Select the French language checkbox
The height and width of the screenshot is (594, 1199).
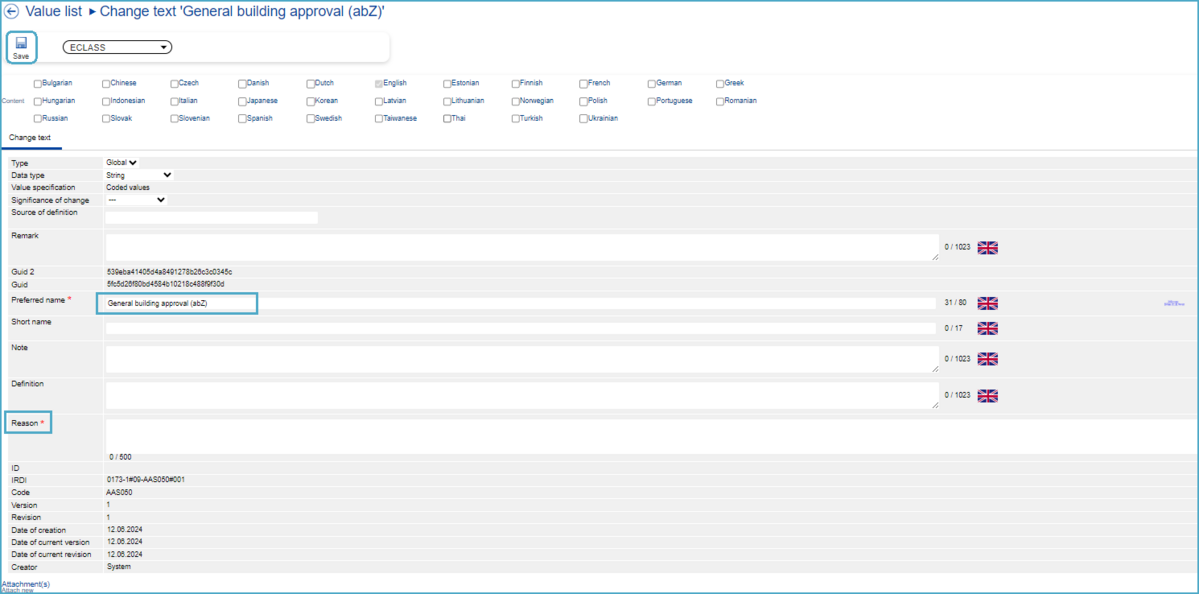[584, 84]
